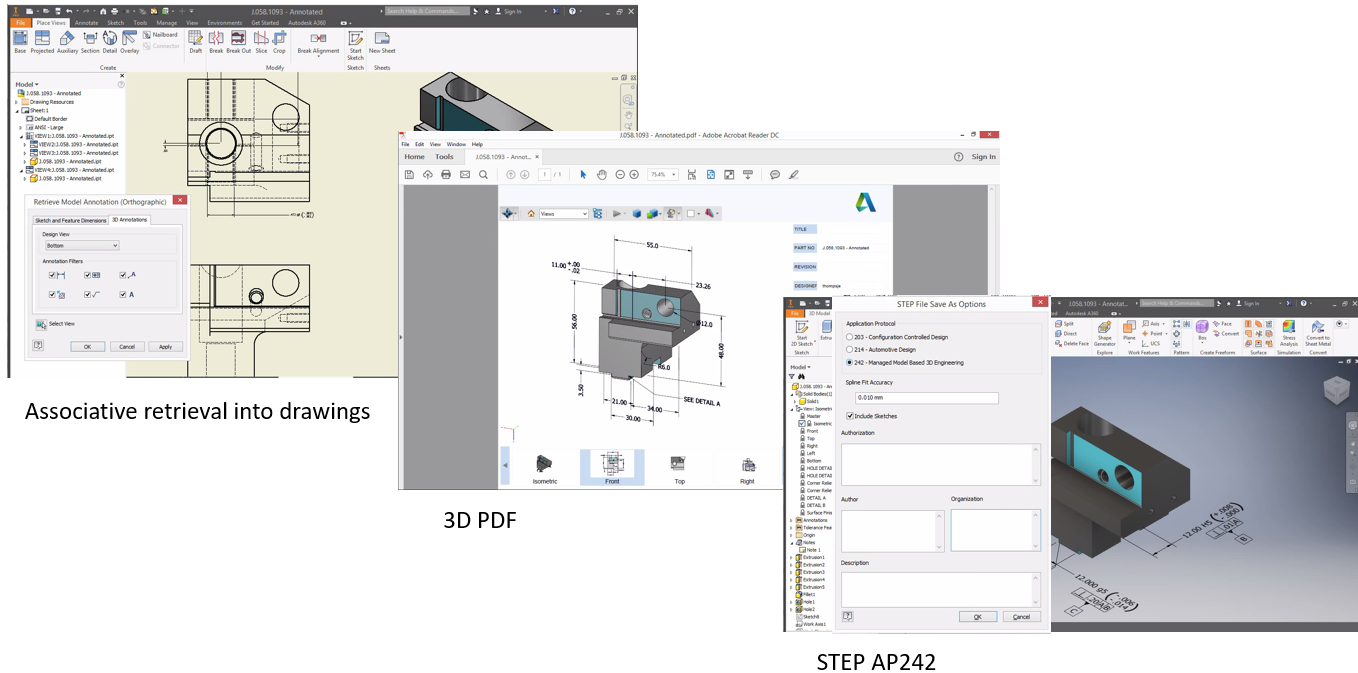Select the Top view thumbnail in PDF
Image resolution: width=1358 pixels, height=673 pixels.
click(679, 467)
